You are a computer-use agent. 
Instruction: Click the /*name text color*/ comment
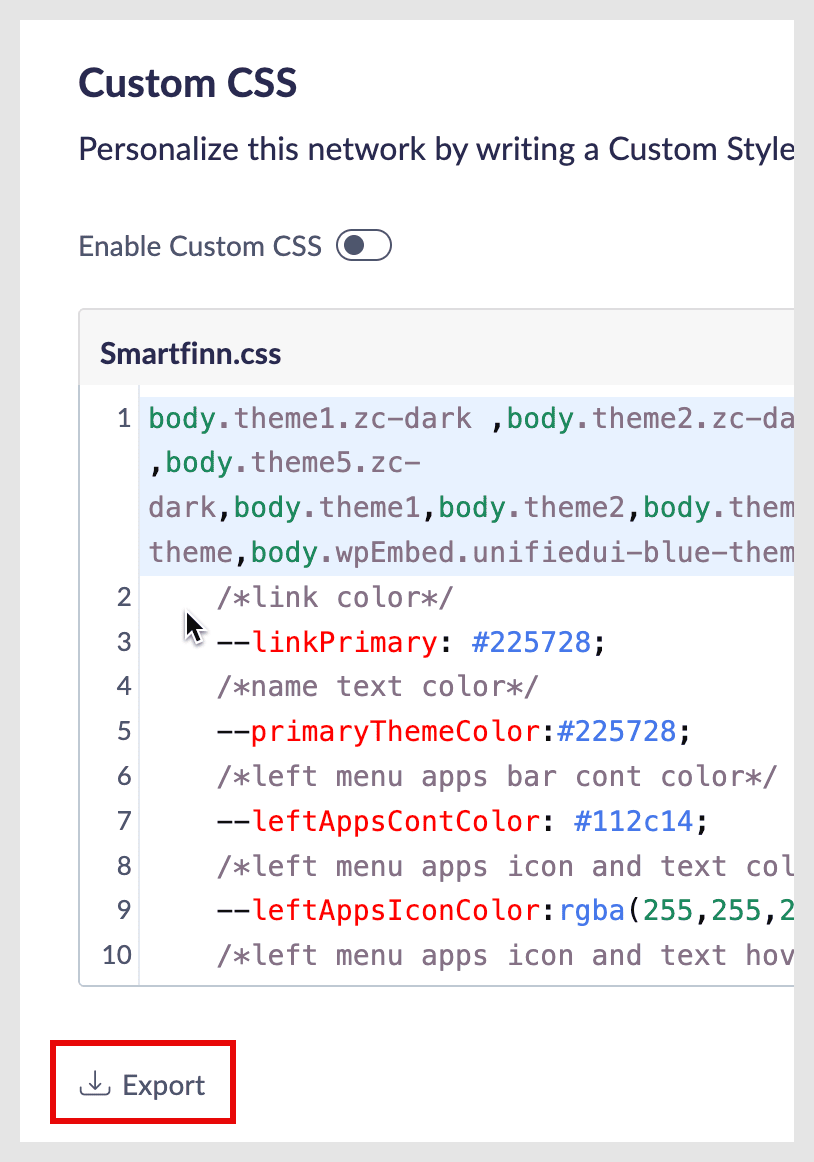pyautogui.click(x=377, y=686)
